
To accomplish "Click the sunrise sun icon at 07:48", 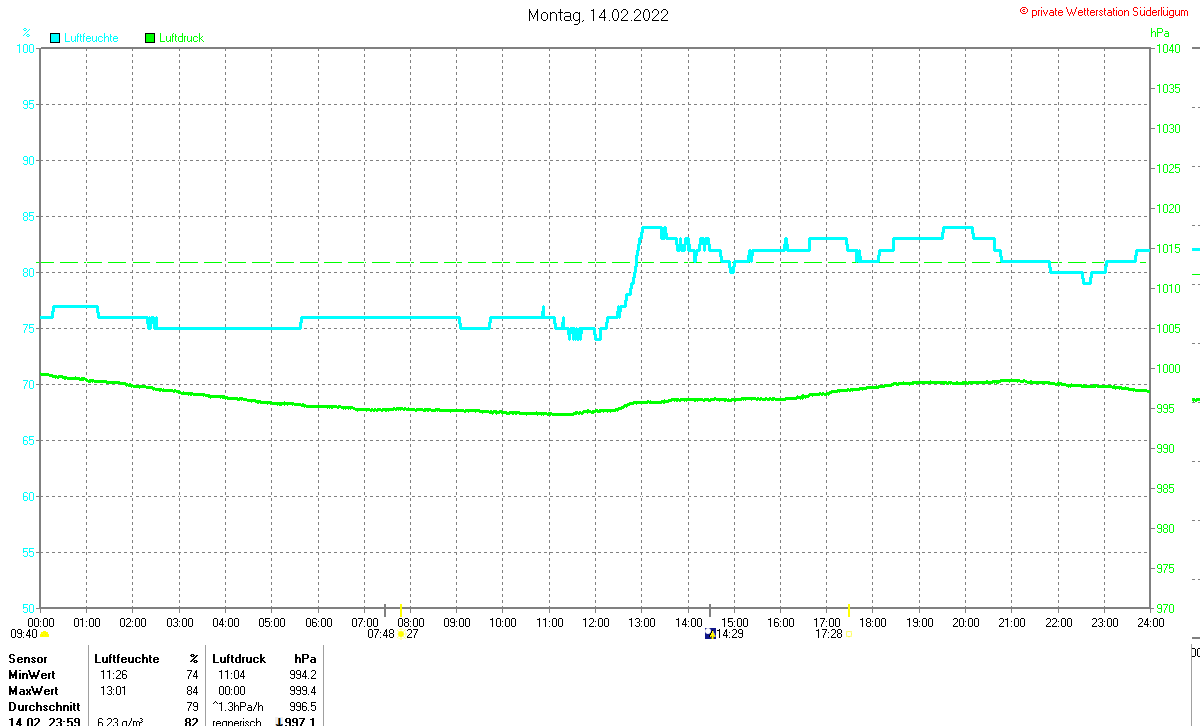I will pyautogui.click(x=401, y=634).
